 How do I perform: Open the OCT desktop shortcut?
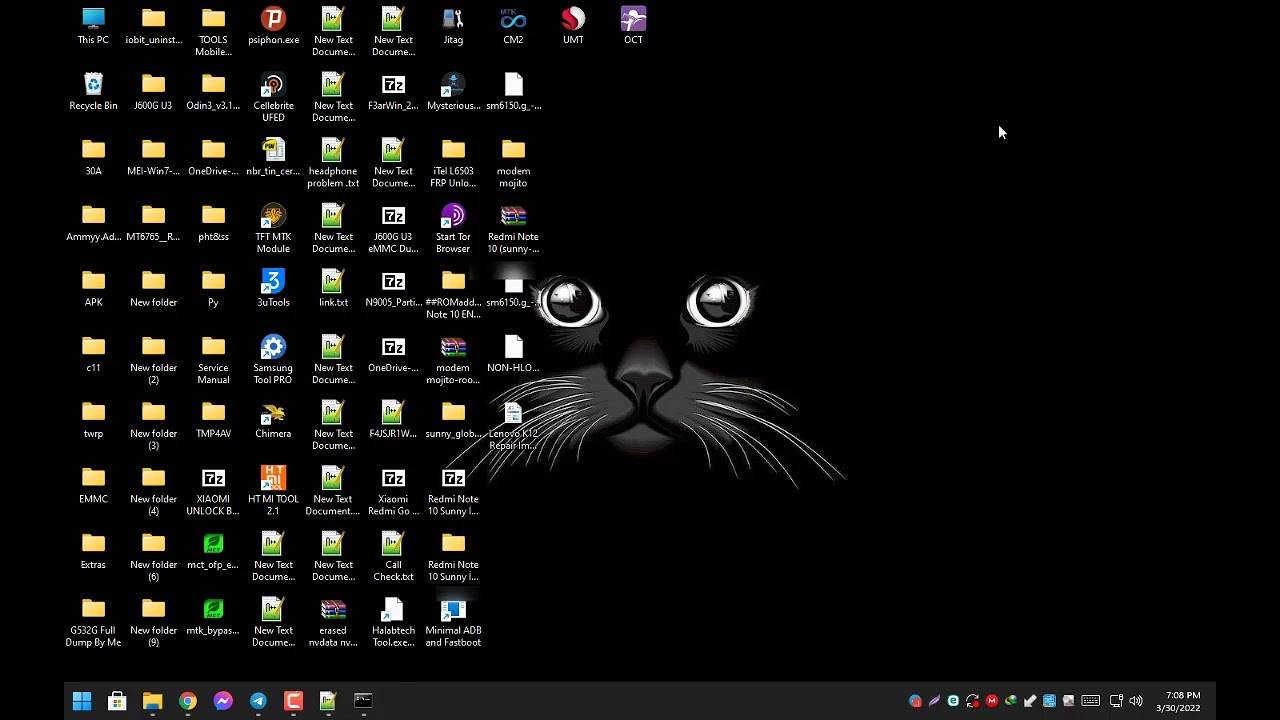click(633, 26)
